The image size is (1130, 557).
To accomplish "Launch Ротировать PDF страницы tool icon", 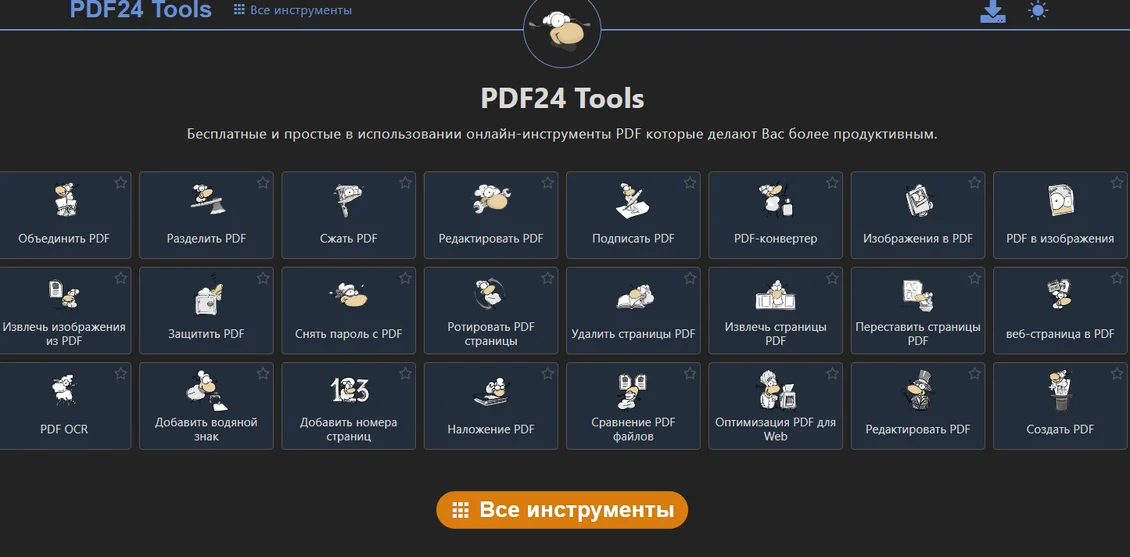I will pos(491,294).
